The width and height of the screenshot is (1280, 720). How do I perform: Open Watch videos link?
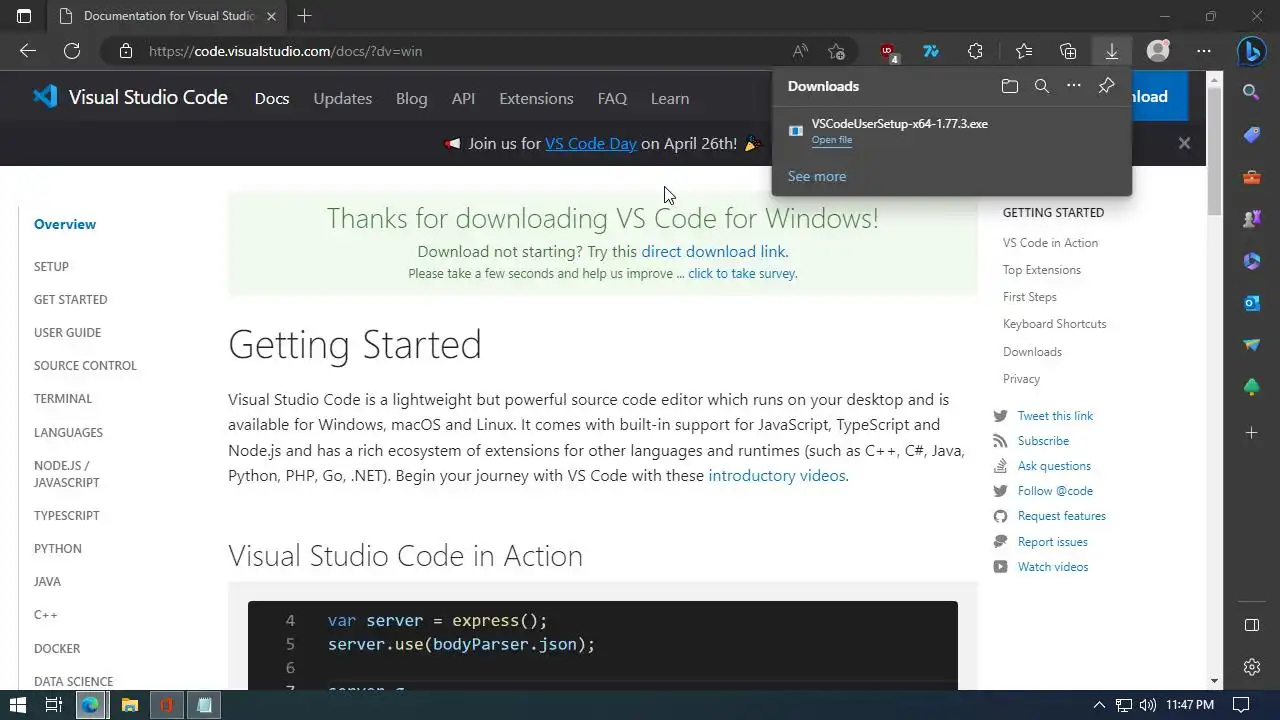pos(1052,566)
